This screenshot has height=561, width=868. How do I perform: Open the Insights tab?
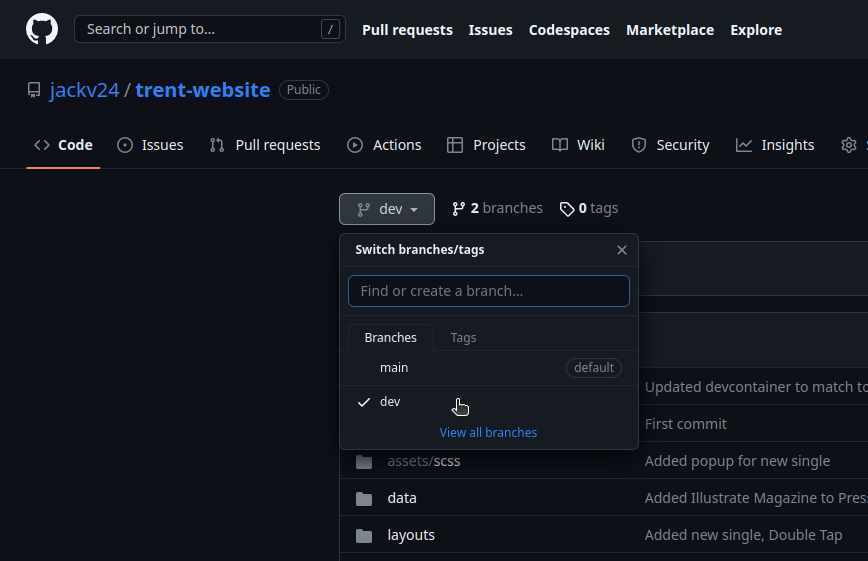[775, 145]
